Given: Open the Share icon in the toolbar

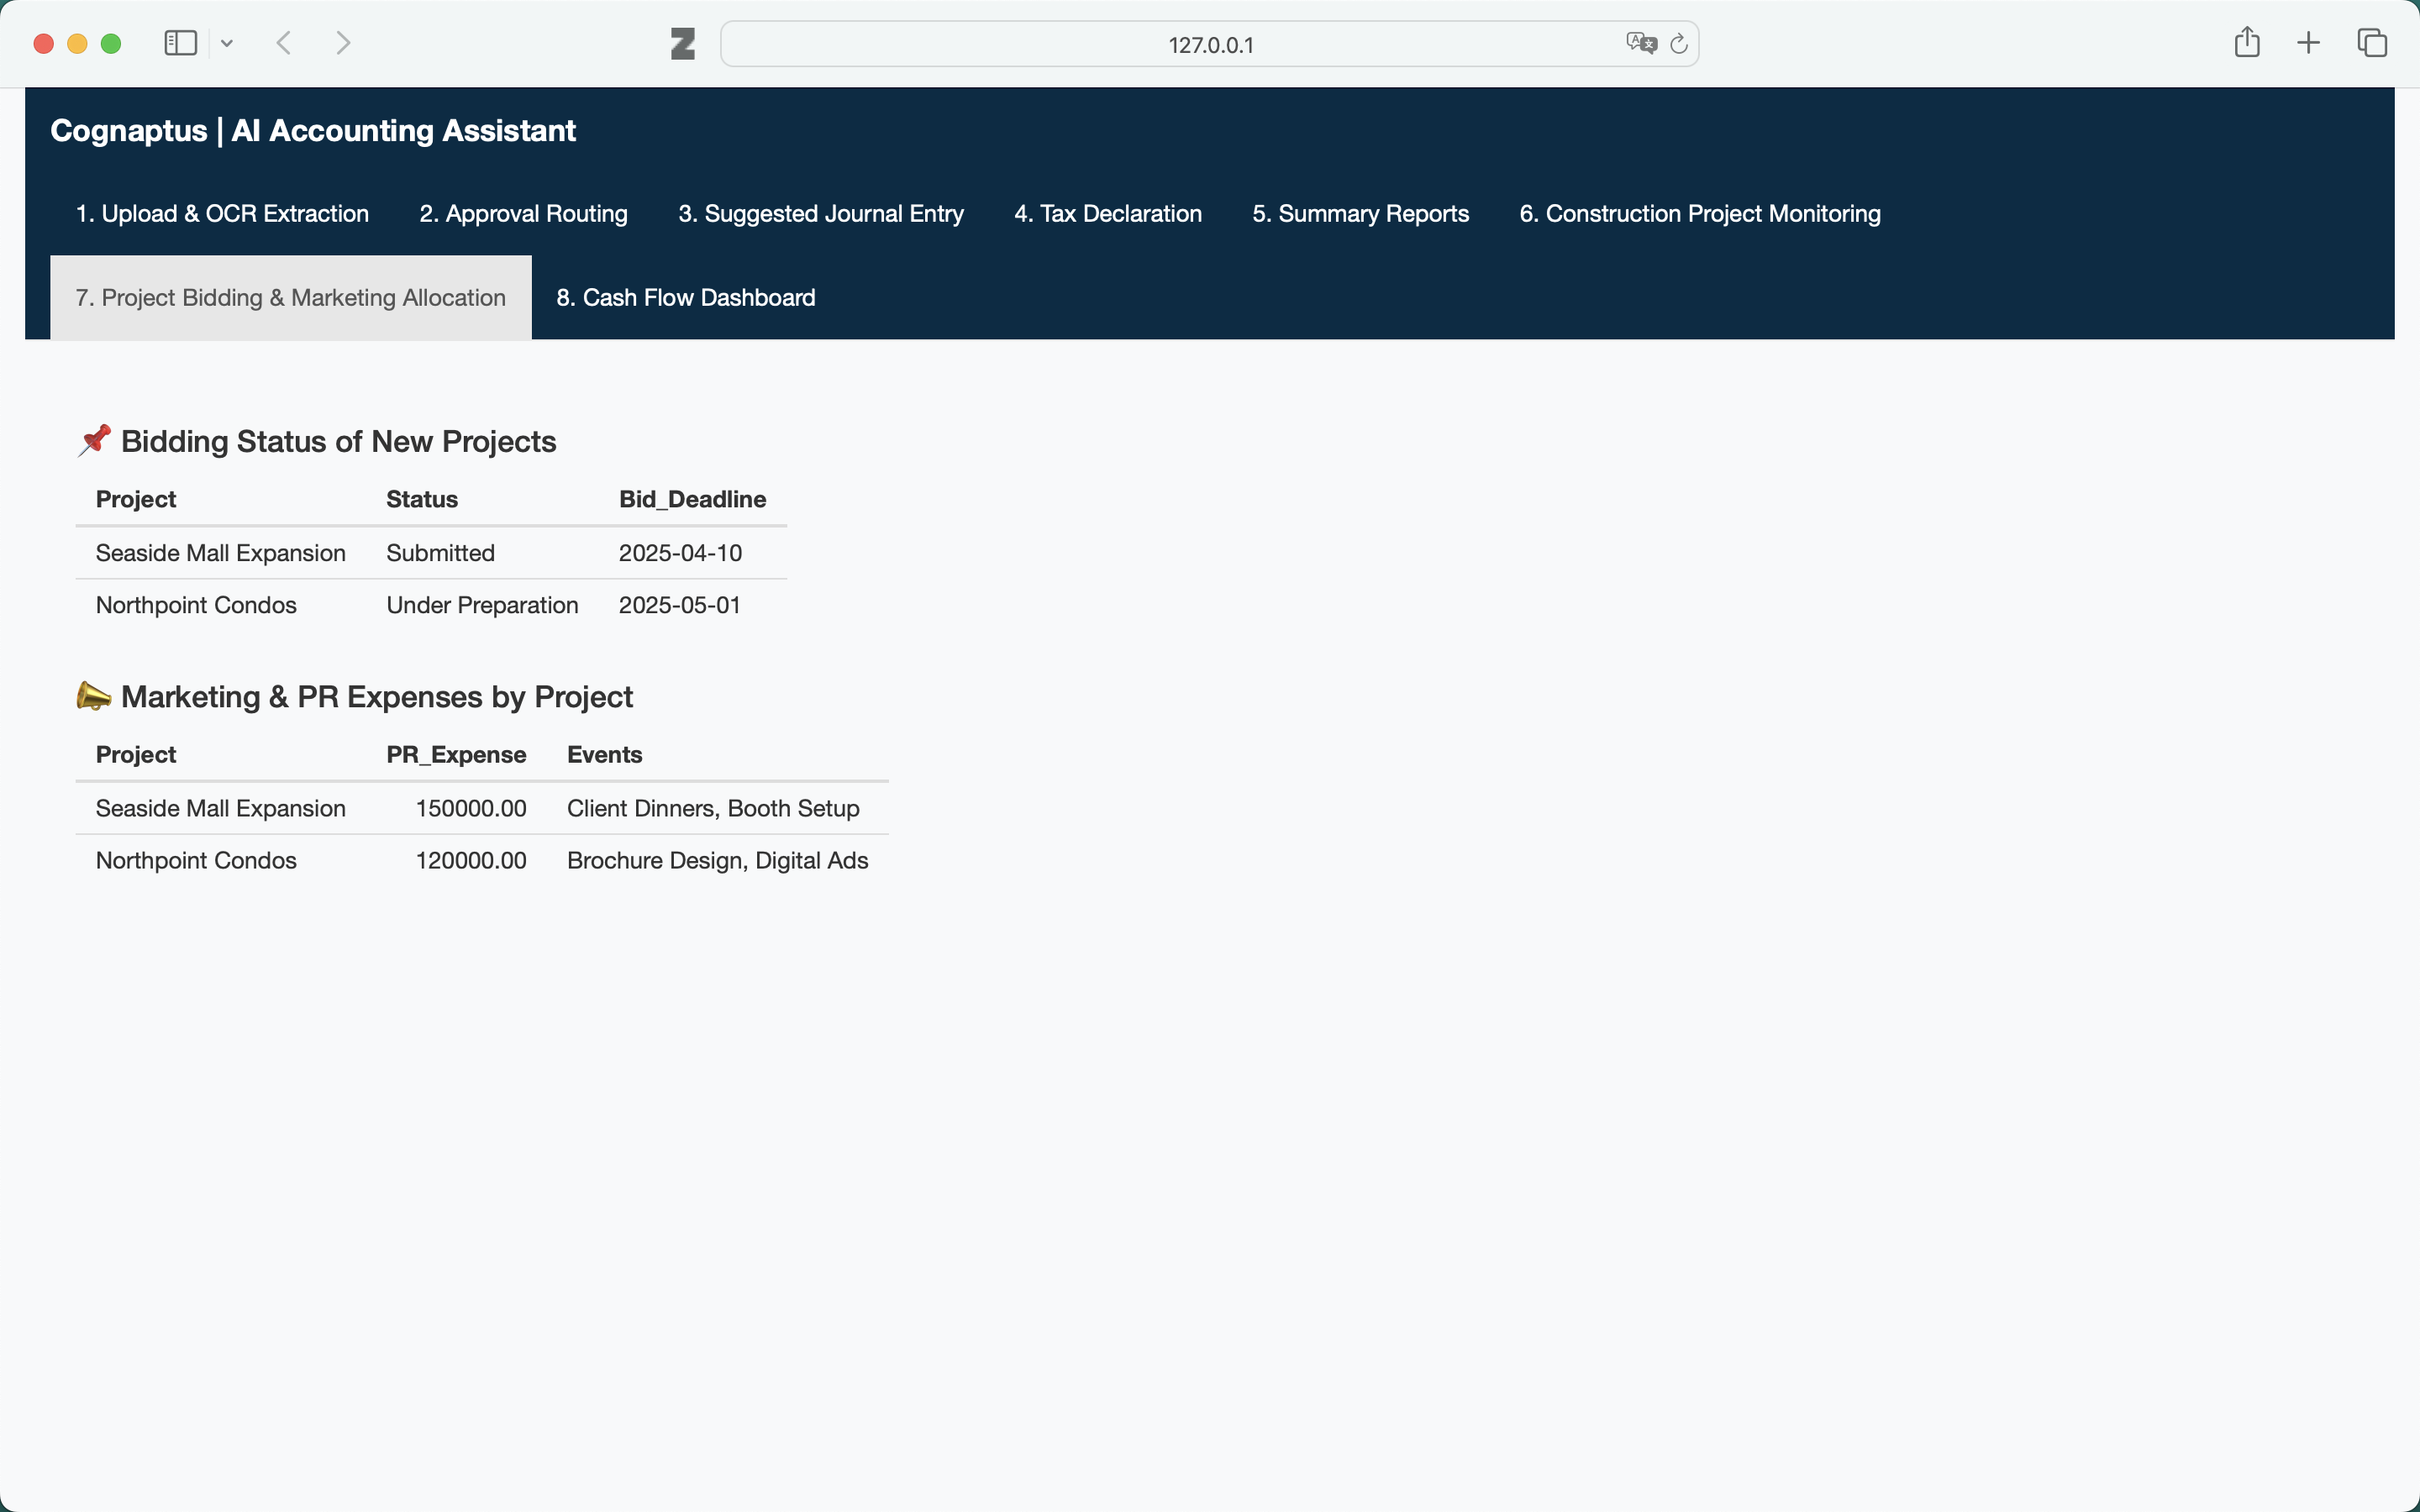Looking at the screenshot, I should pos(2247,42).
